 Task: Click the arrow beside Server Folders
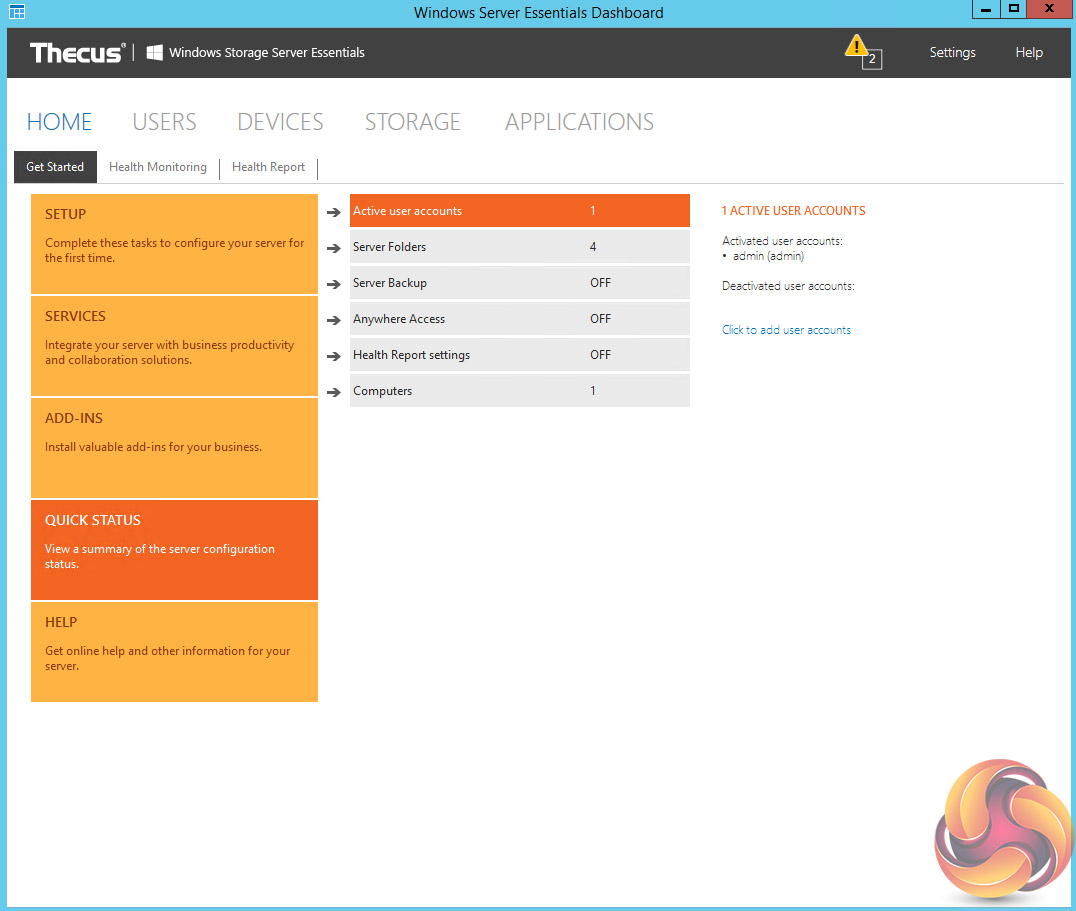(x=334, y=248)
